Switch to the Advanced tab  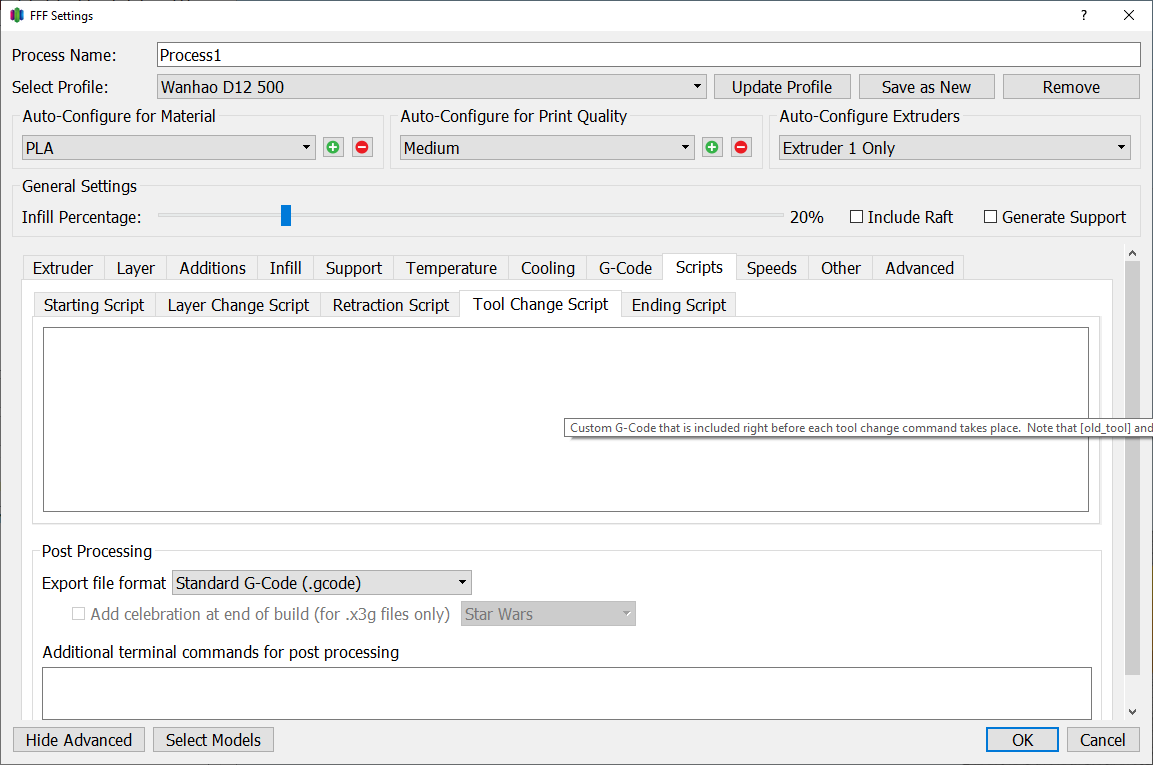[919, 268]
